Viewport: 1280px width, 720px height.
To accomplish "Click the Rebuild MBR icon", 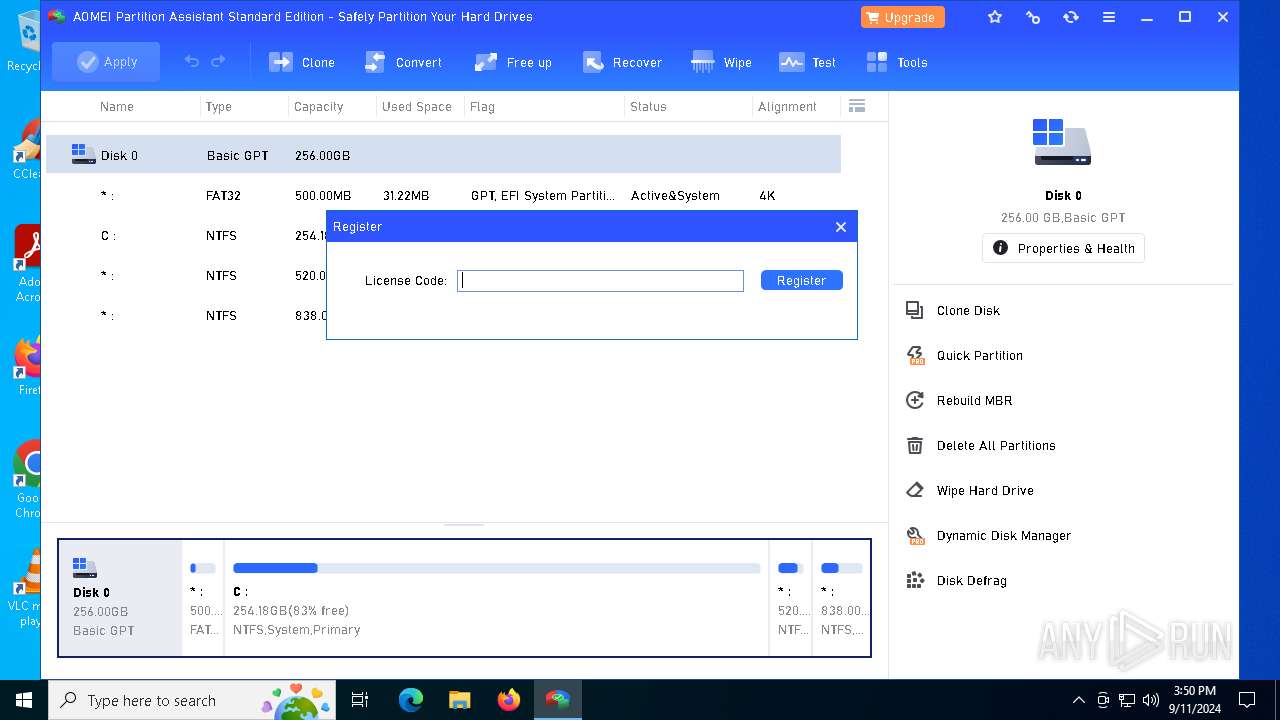I will (915, 401).
